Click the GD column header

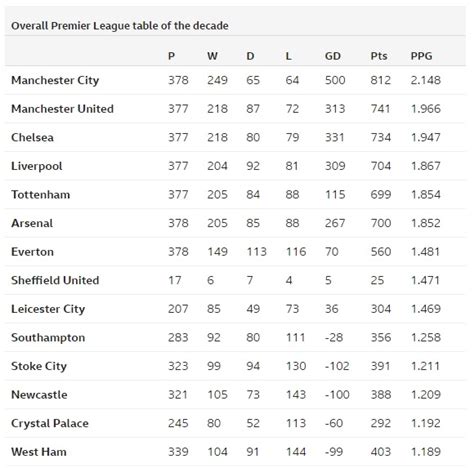(x=333, y=56)
